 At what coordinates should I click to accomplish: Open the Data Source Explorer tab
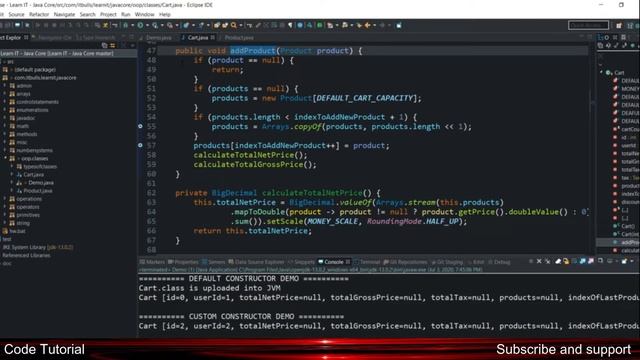[256, 262]
